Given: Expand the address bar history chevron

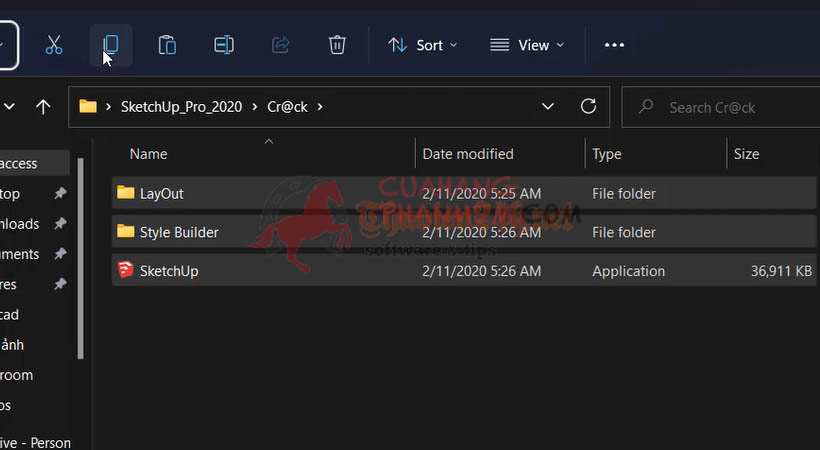Looking at the screenshot, I should point(548,107).
